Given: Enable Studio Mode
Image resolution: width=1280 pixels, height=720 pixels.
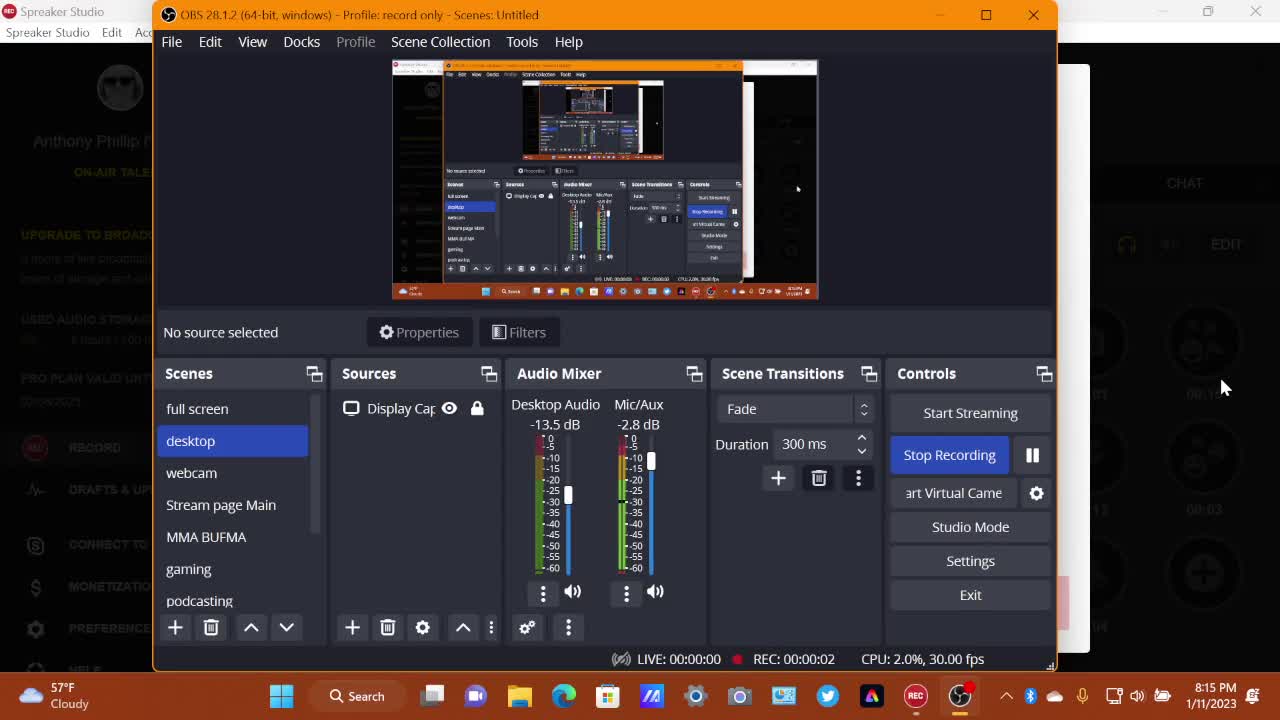Looking at the screenshot, I should (x=970, y=527).
